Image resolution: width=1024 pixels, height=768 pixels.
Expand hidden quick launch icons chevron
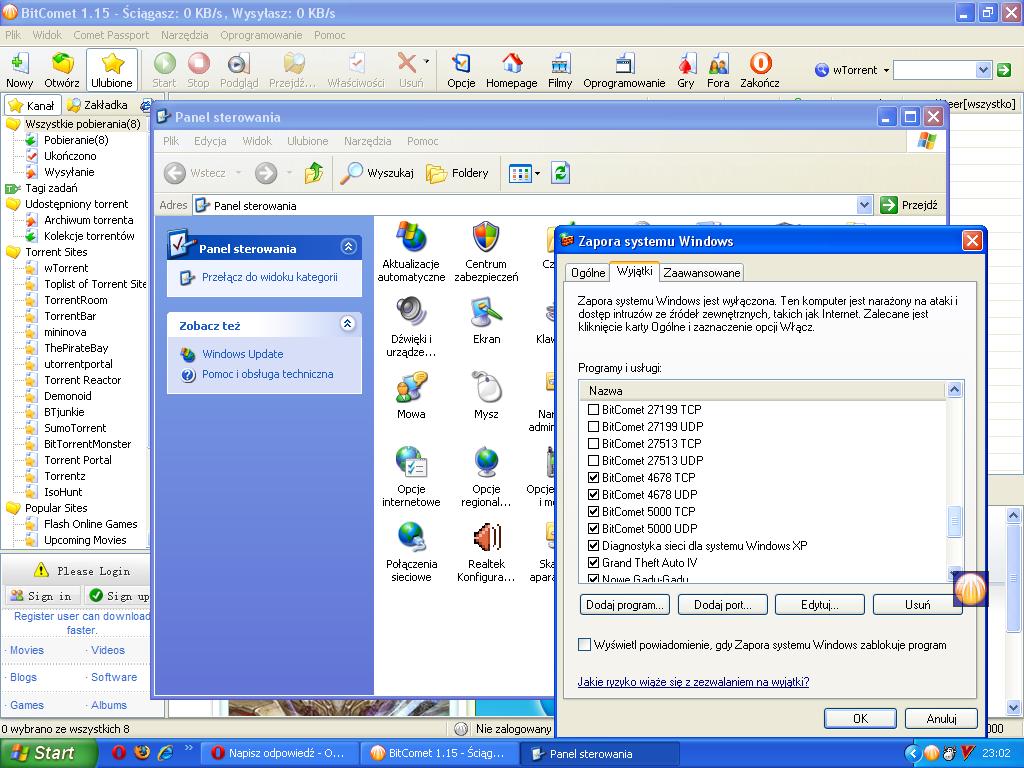(x=188, y=748)
